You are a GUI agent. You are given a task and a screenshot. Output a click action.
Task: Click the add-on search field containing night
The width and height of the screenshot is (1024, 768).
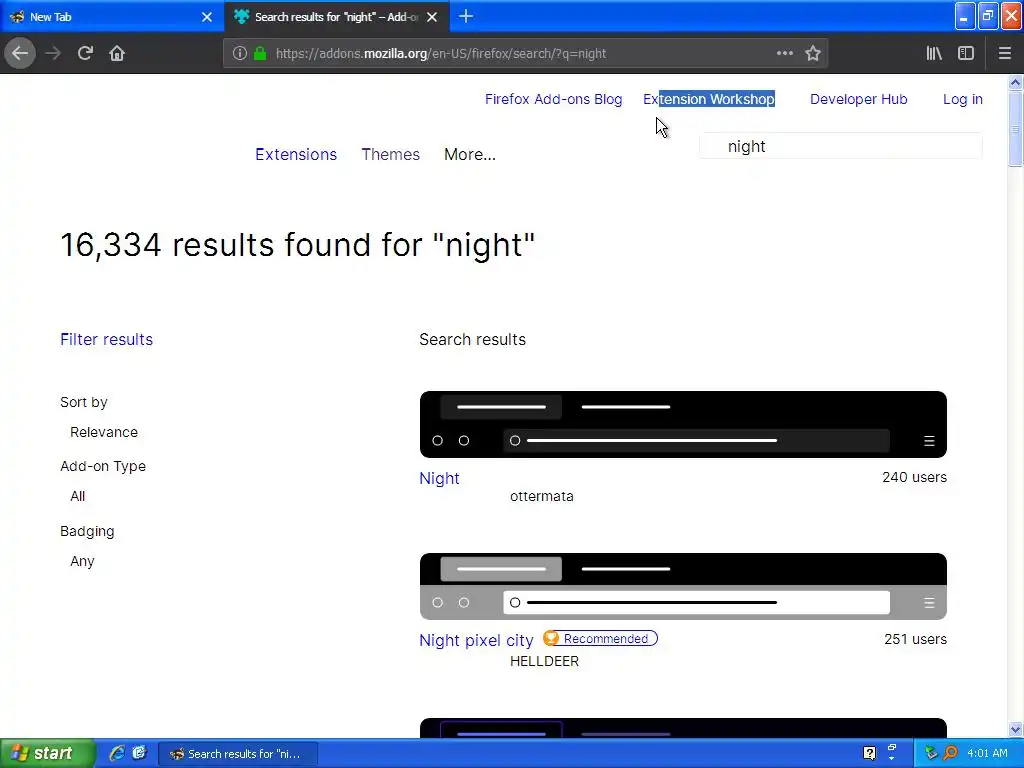coord(840,146)
